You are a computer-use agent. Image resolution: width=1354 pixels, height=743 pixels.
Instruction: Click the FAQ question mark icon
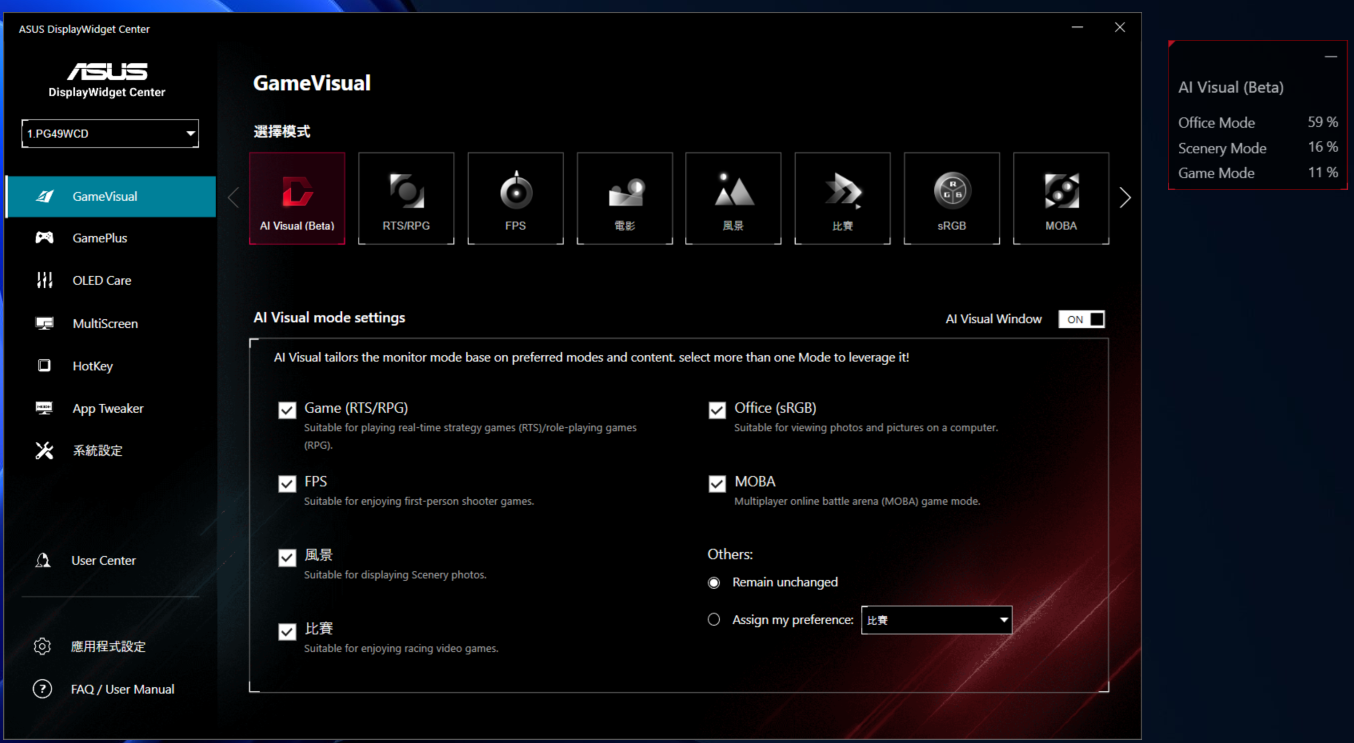pyautogui.click(x=42, y=689)
